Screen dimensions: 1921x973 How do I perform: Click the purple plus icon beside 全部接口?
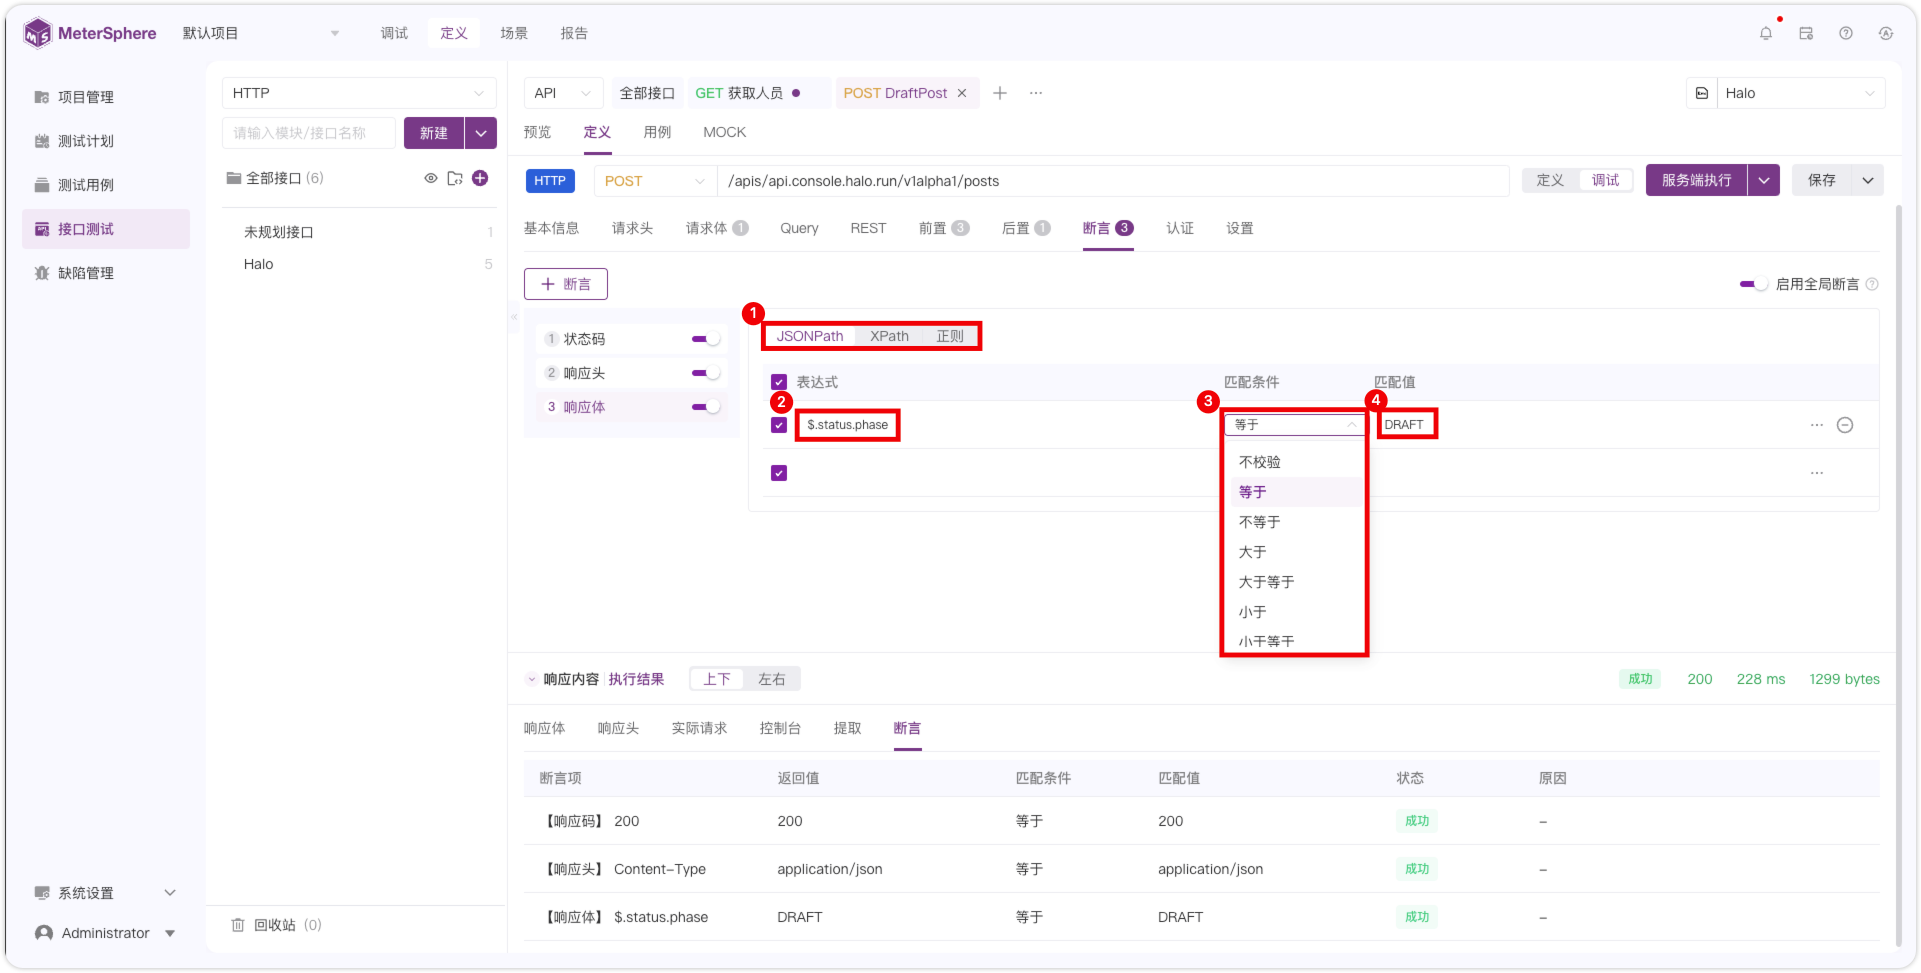(480, 178)
